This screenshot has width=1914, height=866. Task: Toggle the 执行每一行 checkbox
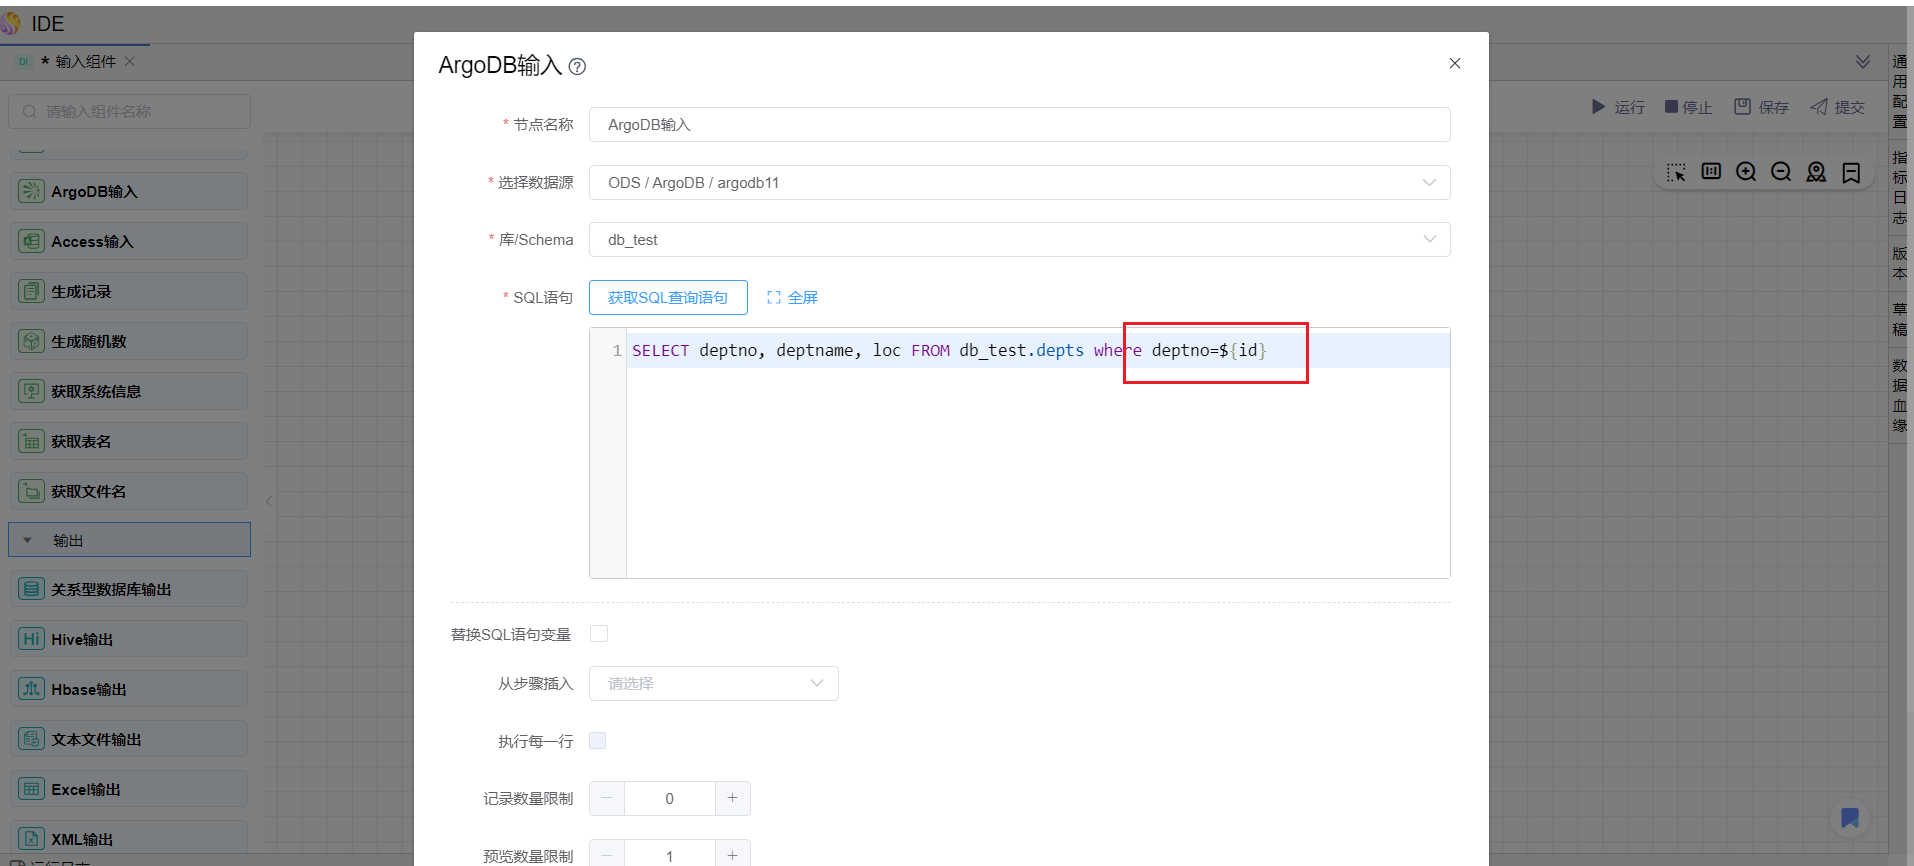click(598, 741)
